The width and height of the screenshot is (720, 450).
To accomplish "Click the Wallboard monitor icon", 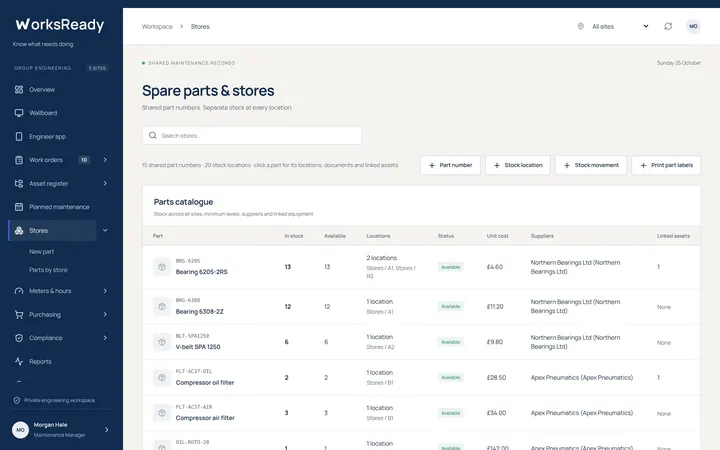I will click(x=19, y=113).
